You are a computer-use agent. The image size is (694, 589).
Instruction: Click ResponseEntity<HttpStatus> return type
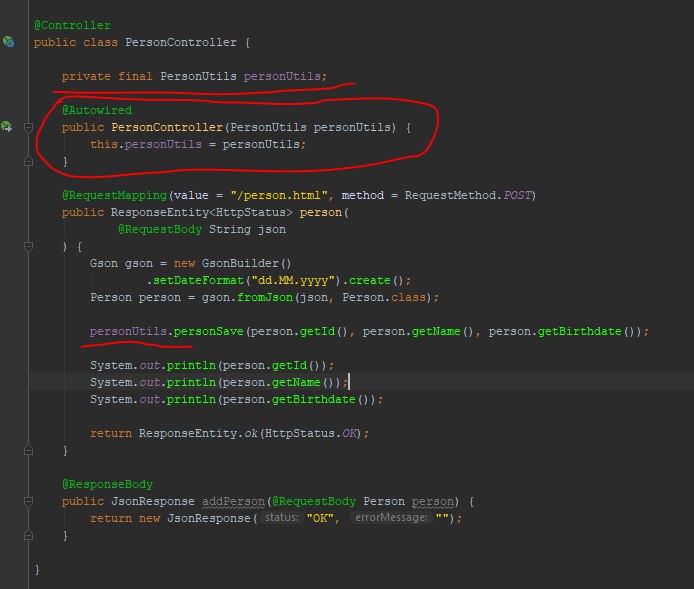[201, 212]
